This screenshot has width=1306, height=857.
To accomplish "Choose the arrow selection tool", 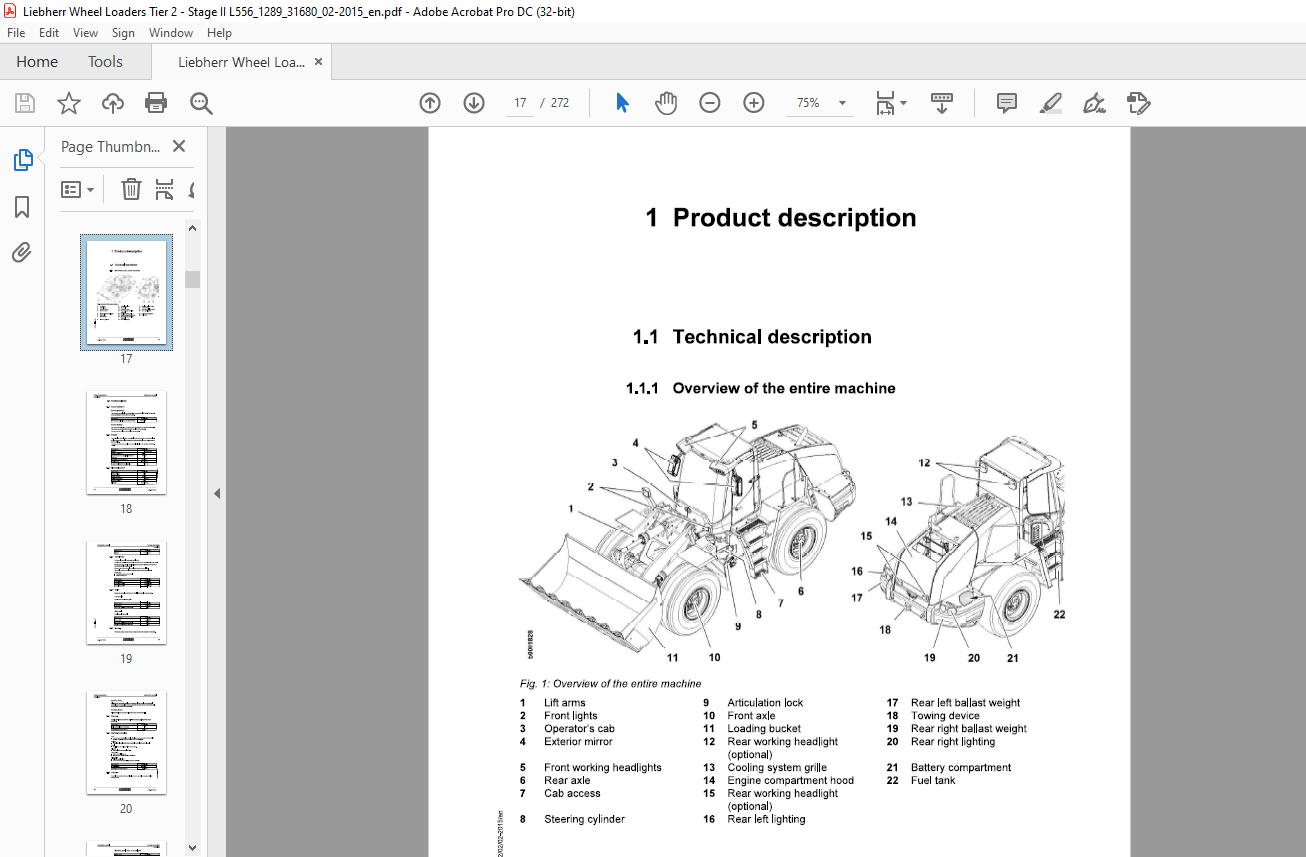I will (622, 103).
